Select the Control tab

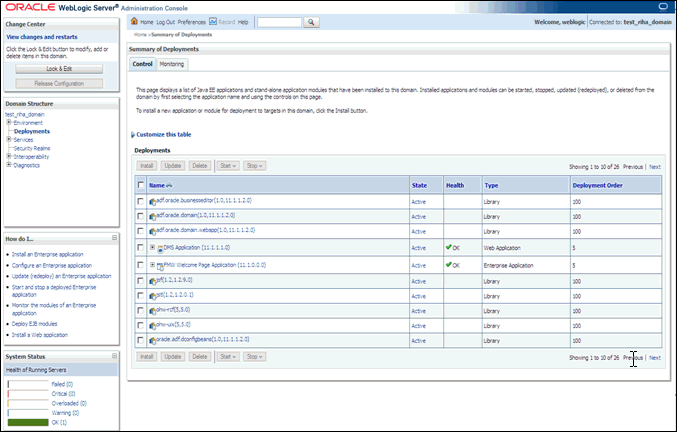pyautogui.click(x=142, y=64)
